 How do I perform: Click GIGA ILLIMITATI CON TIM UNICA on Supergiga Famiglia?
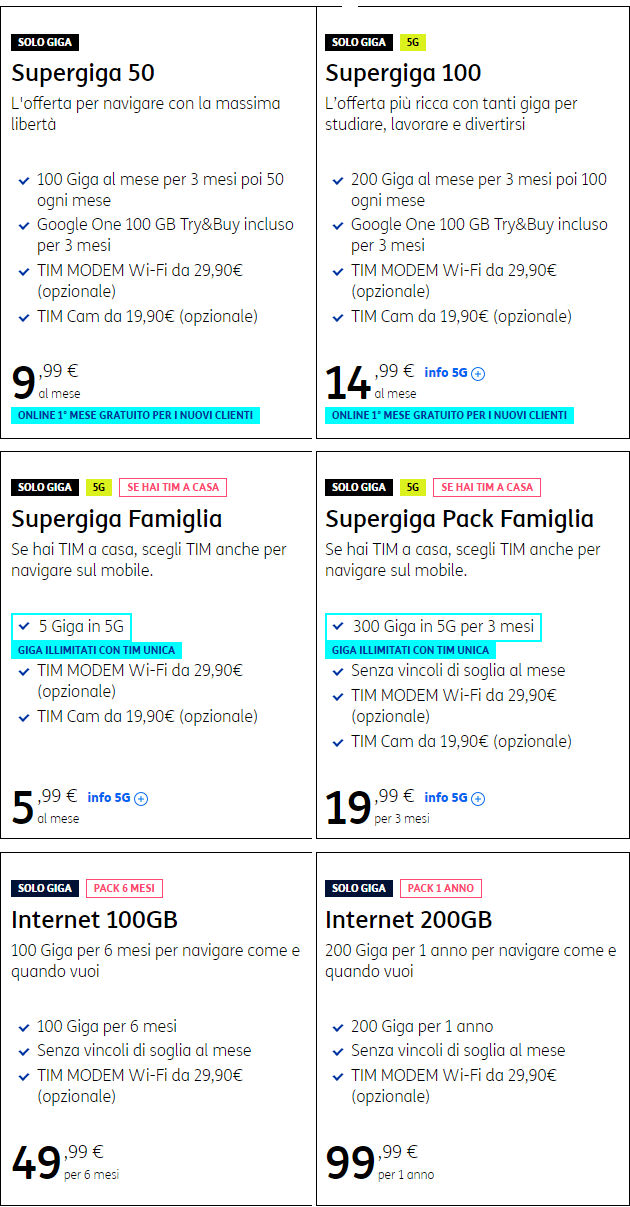point(97,650)
